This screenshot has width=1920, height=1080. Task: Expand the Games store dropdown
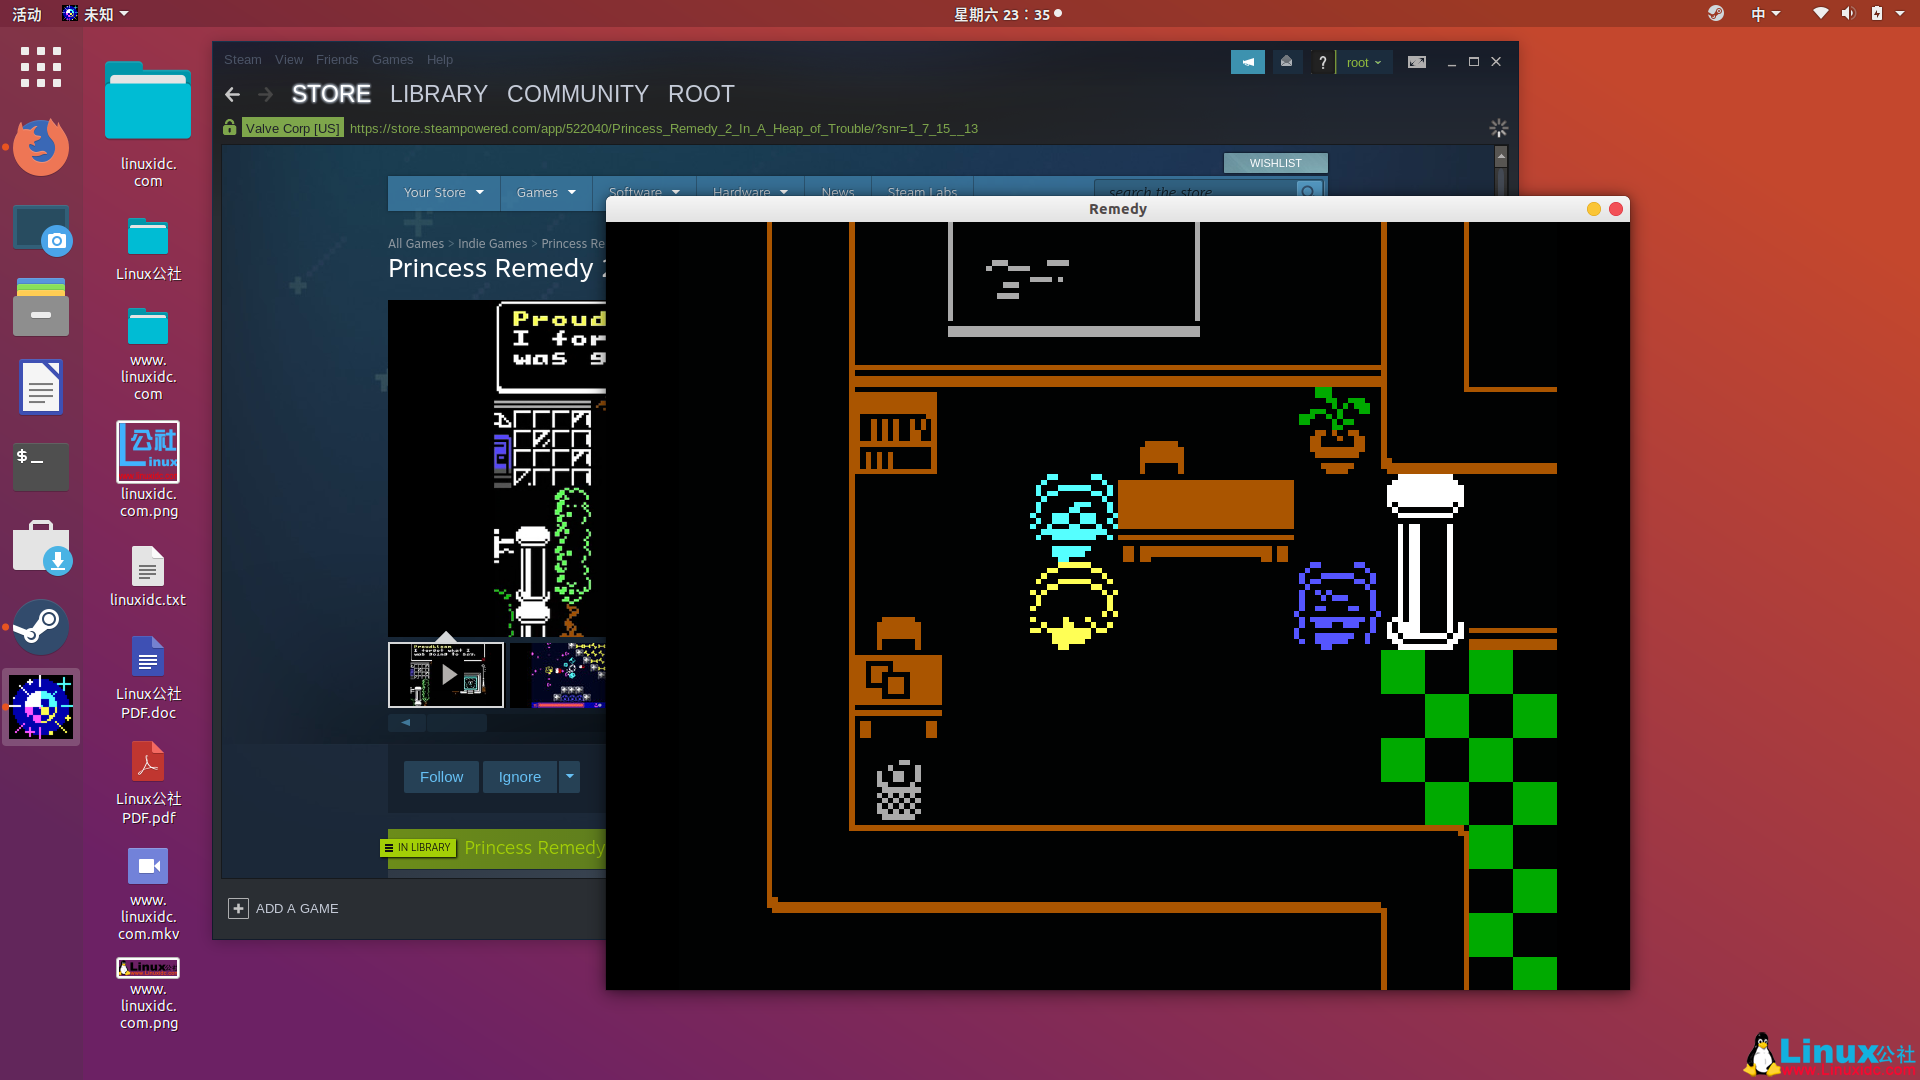point(546,192)
